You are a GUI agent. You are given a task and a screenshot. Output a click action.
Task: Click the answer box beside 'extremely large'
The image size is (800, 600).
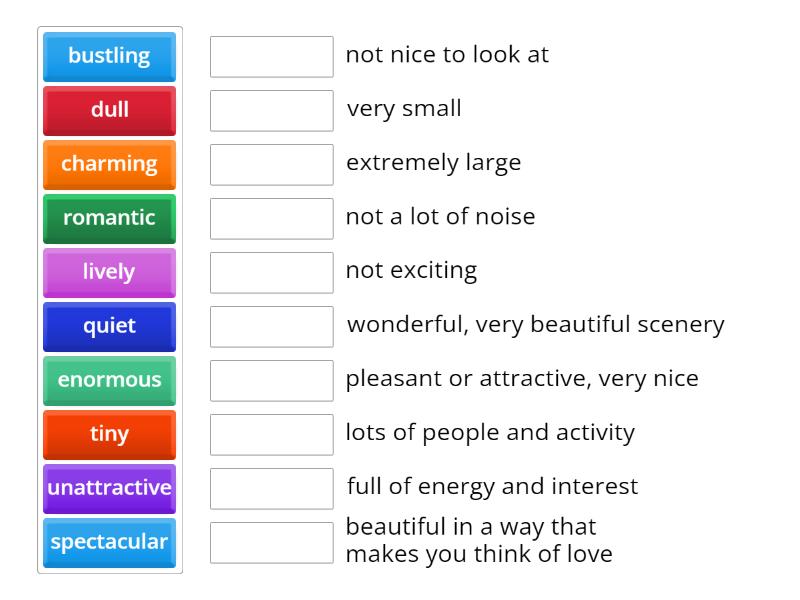[x=272, y=165]
